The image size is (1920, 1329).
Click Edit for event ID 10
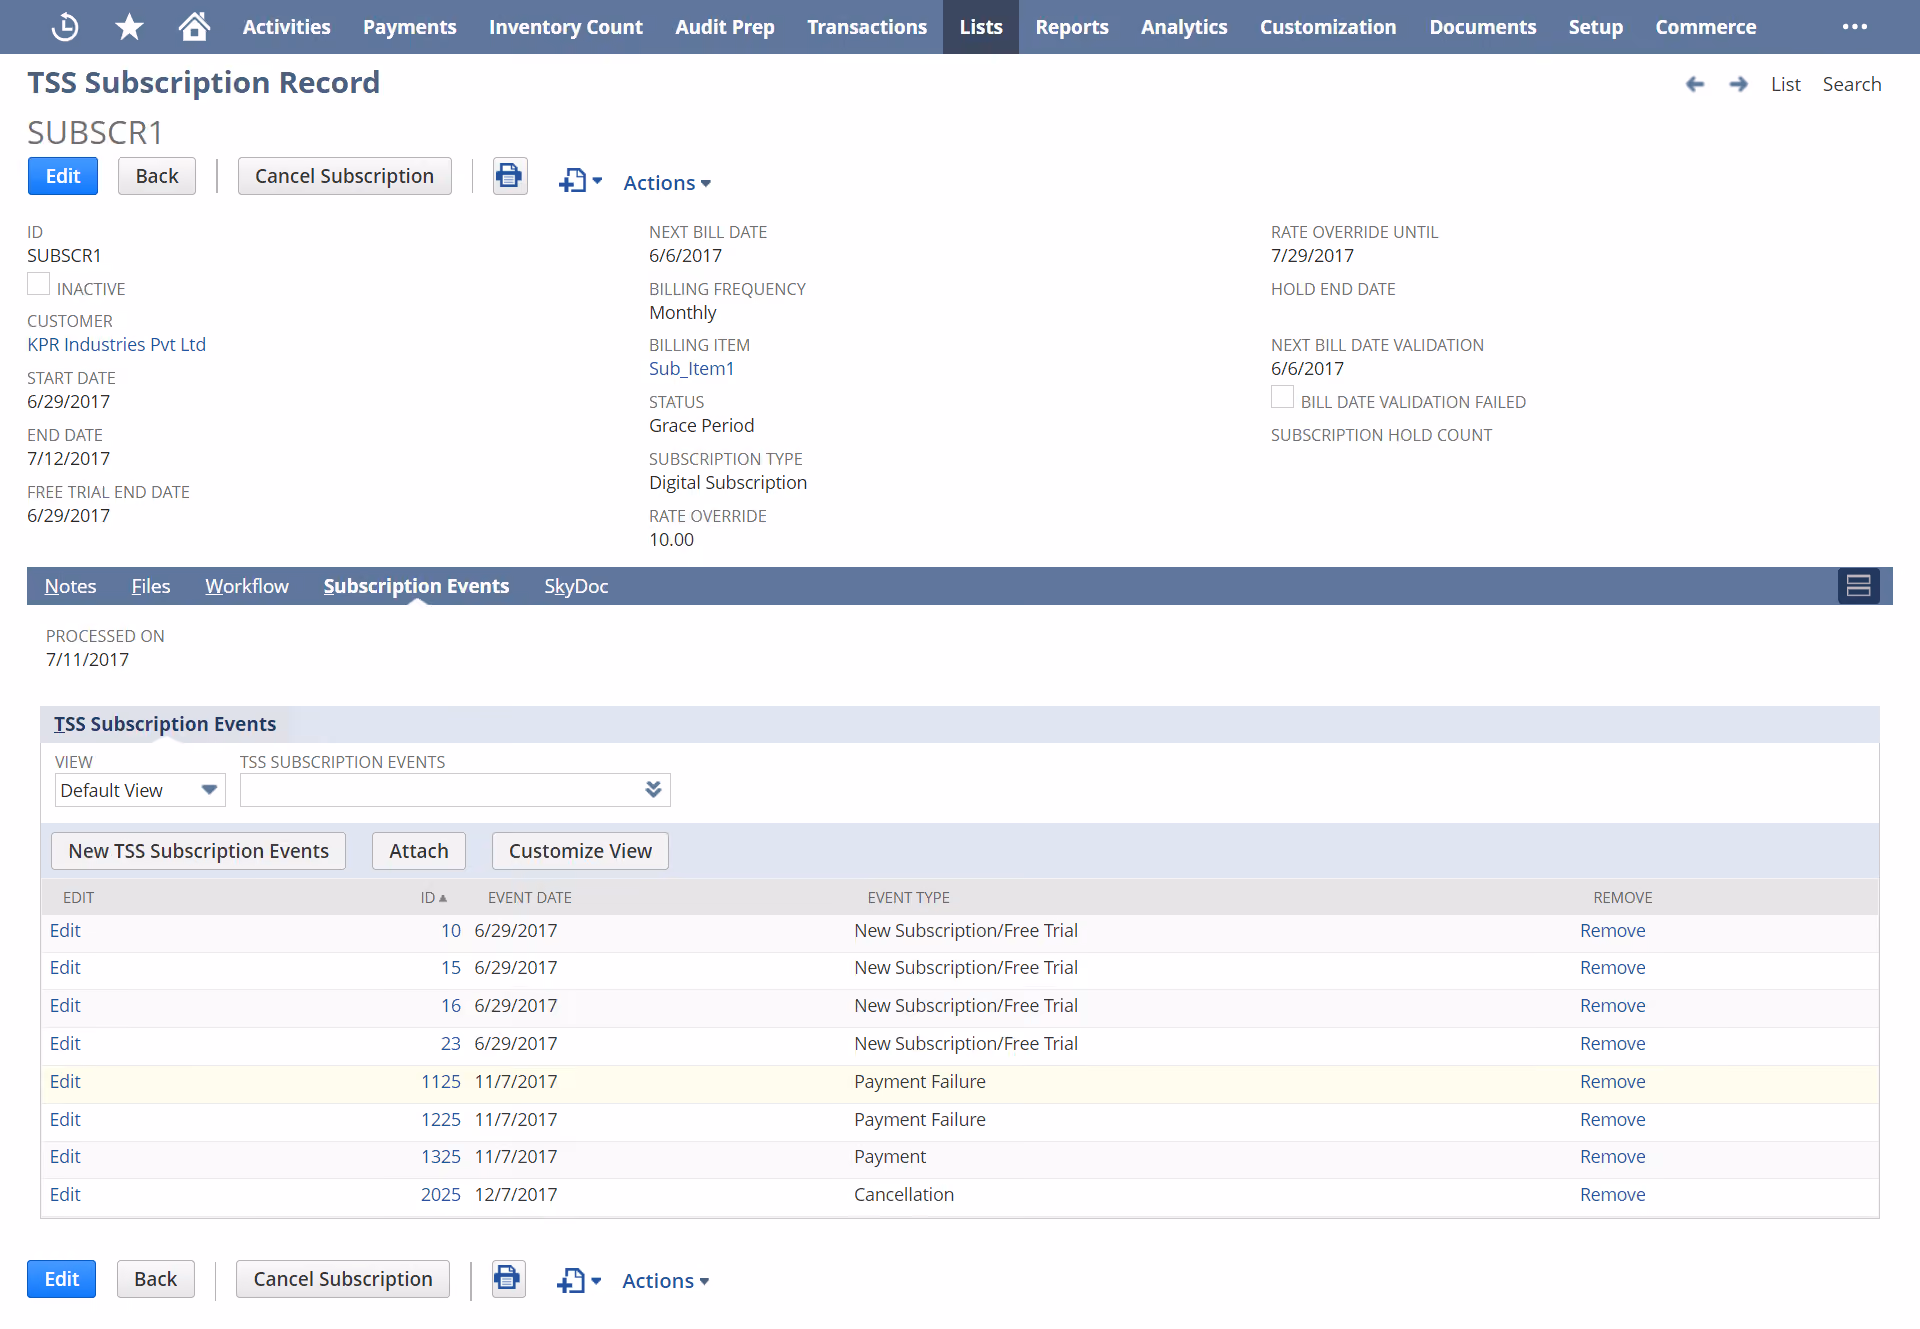[x=65, y=930]
